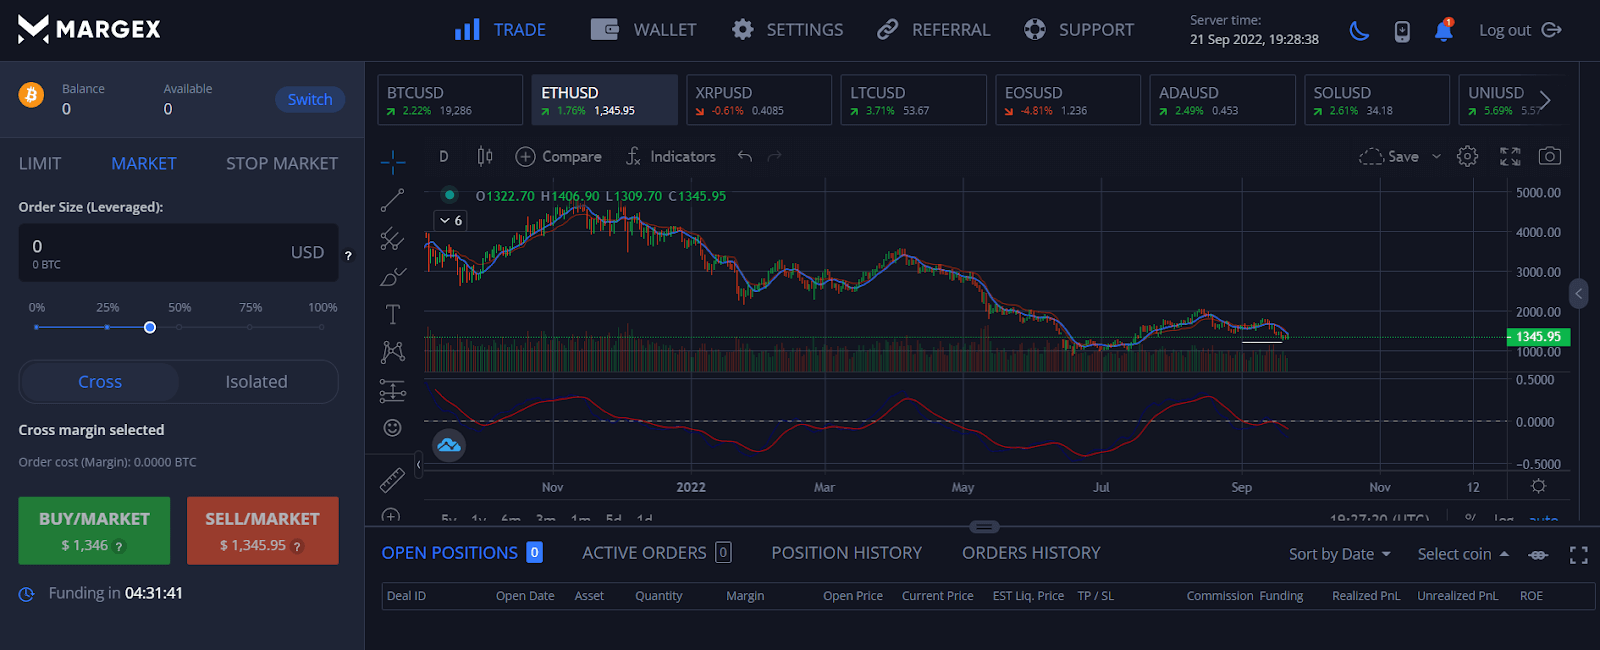1600x650 pixels.
Task: Select the trend line drawing tool
Action: (x=392, y=200)
